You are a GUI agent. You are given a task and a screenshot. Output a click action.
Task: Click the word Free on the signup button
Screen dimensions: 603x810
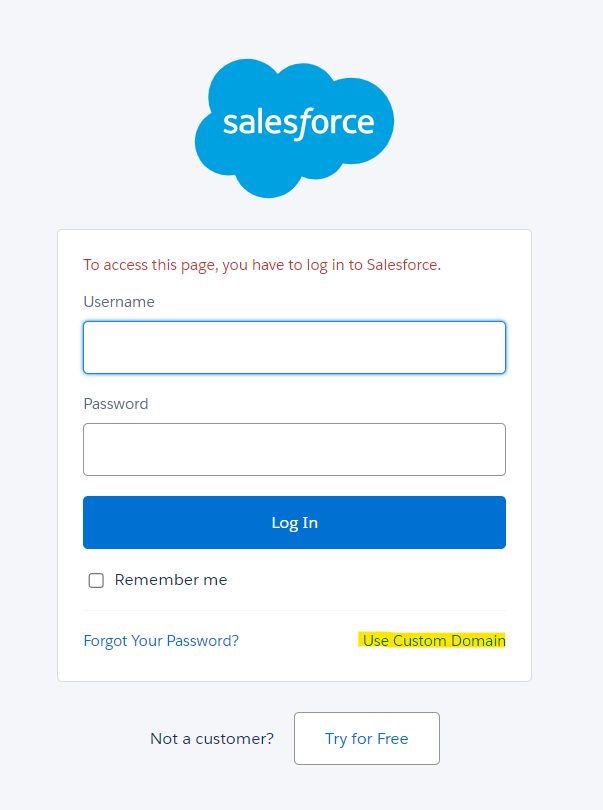pos(392,739)
